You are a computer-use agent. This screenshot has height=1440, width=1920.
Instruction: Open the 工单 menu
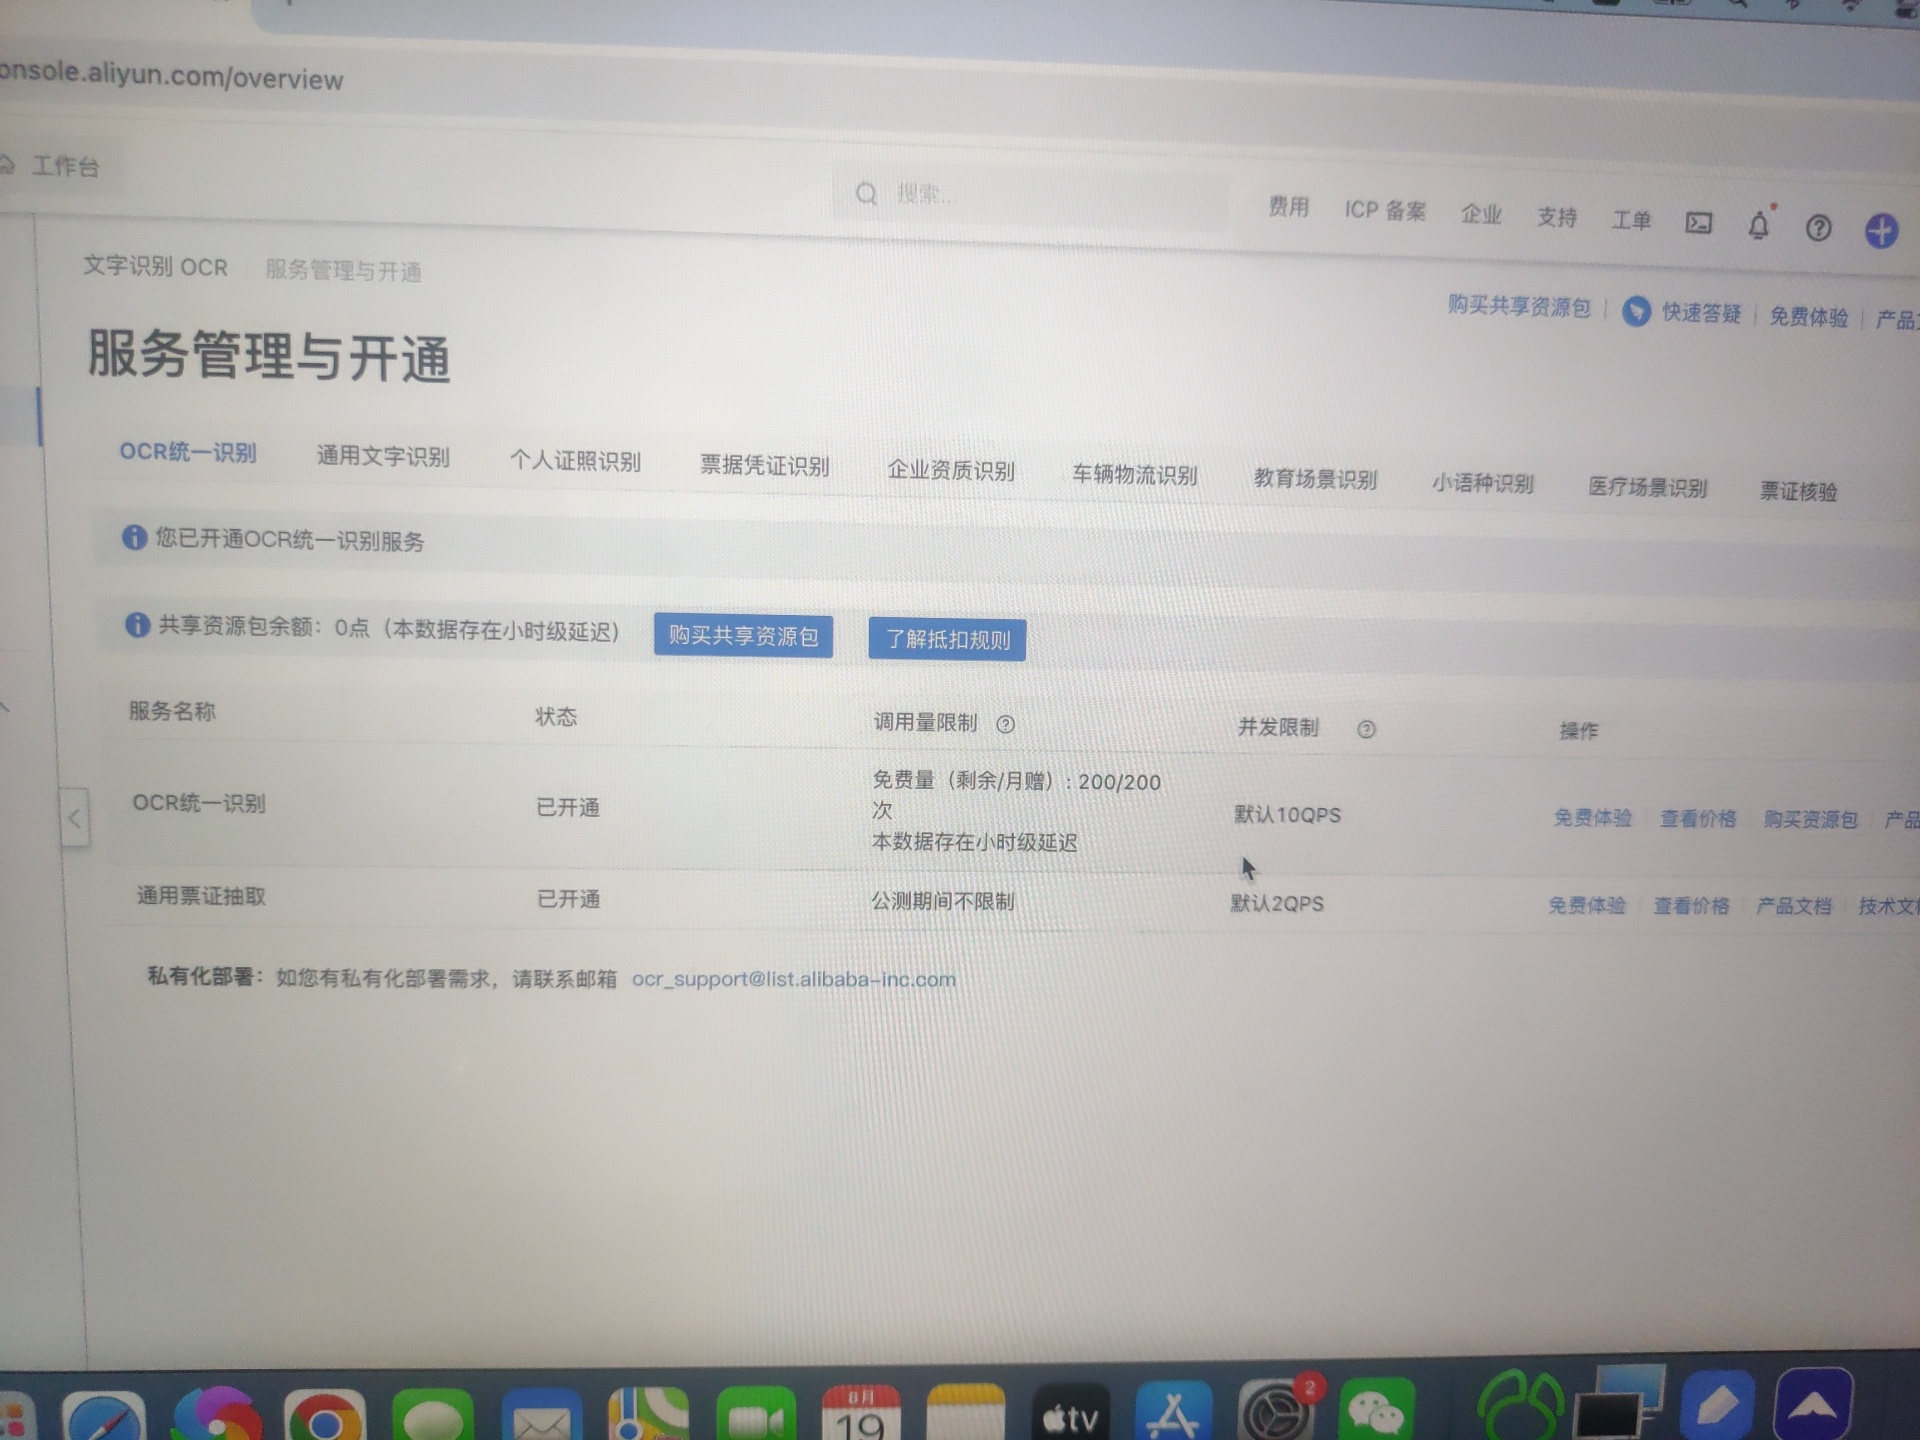(x=1631, y=220)
